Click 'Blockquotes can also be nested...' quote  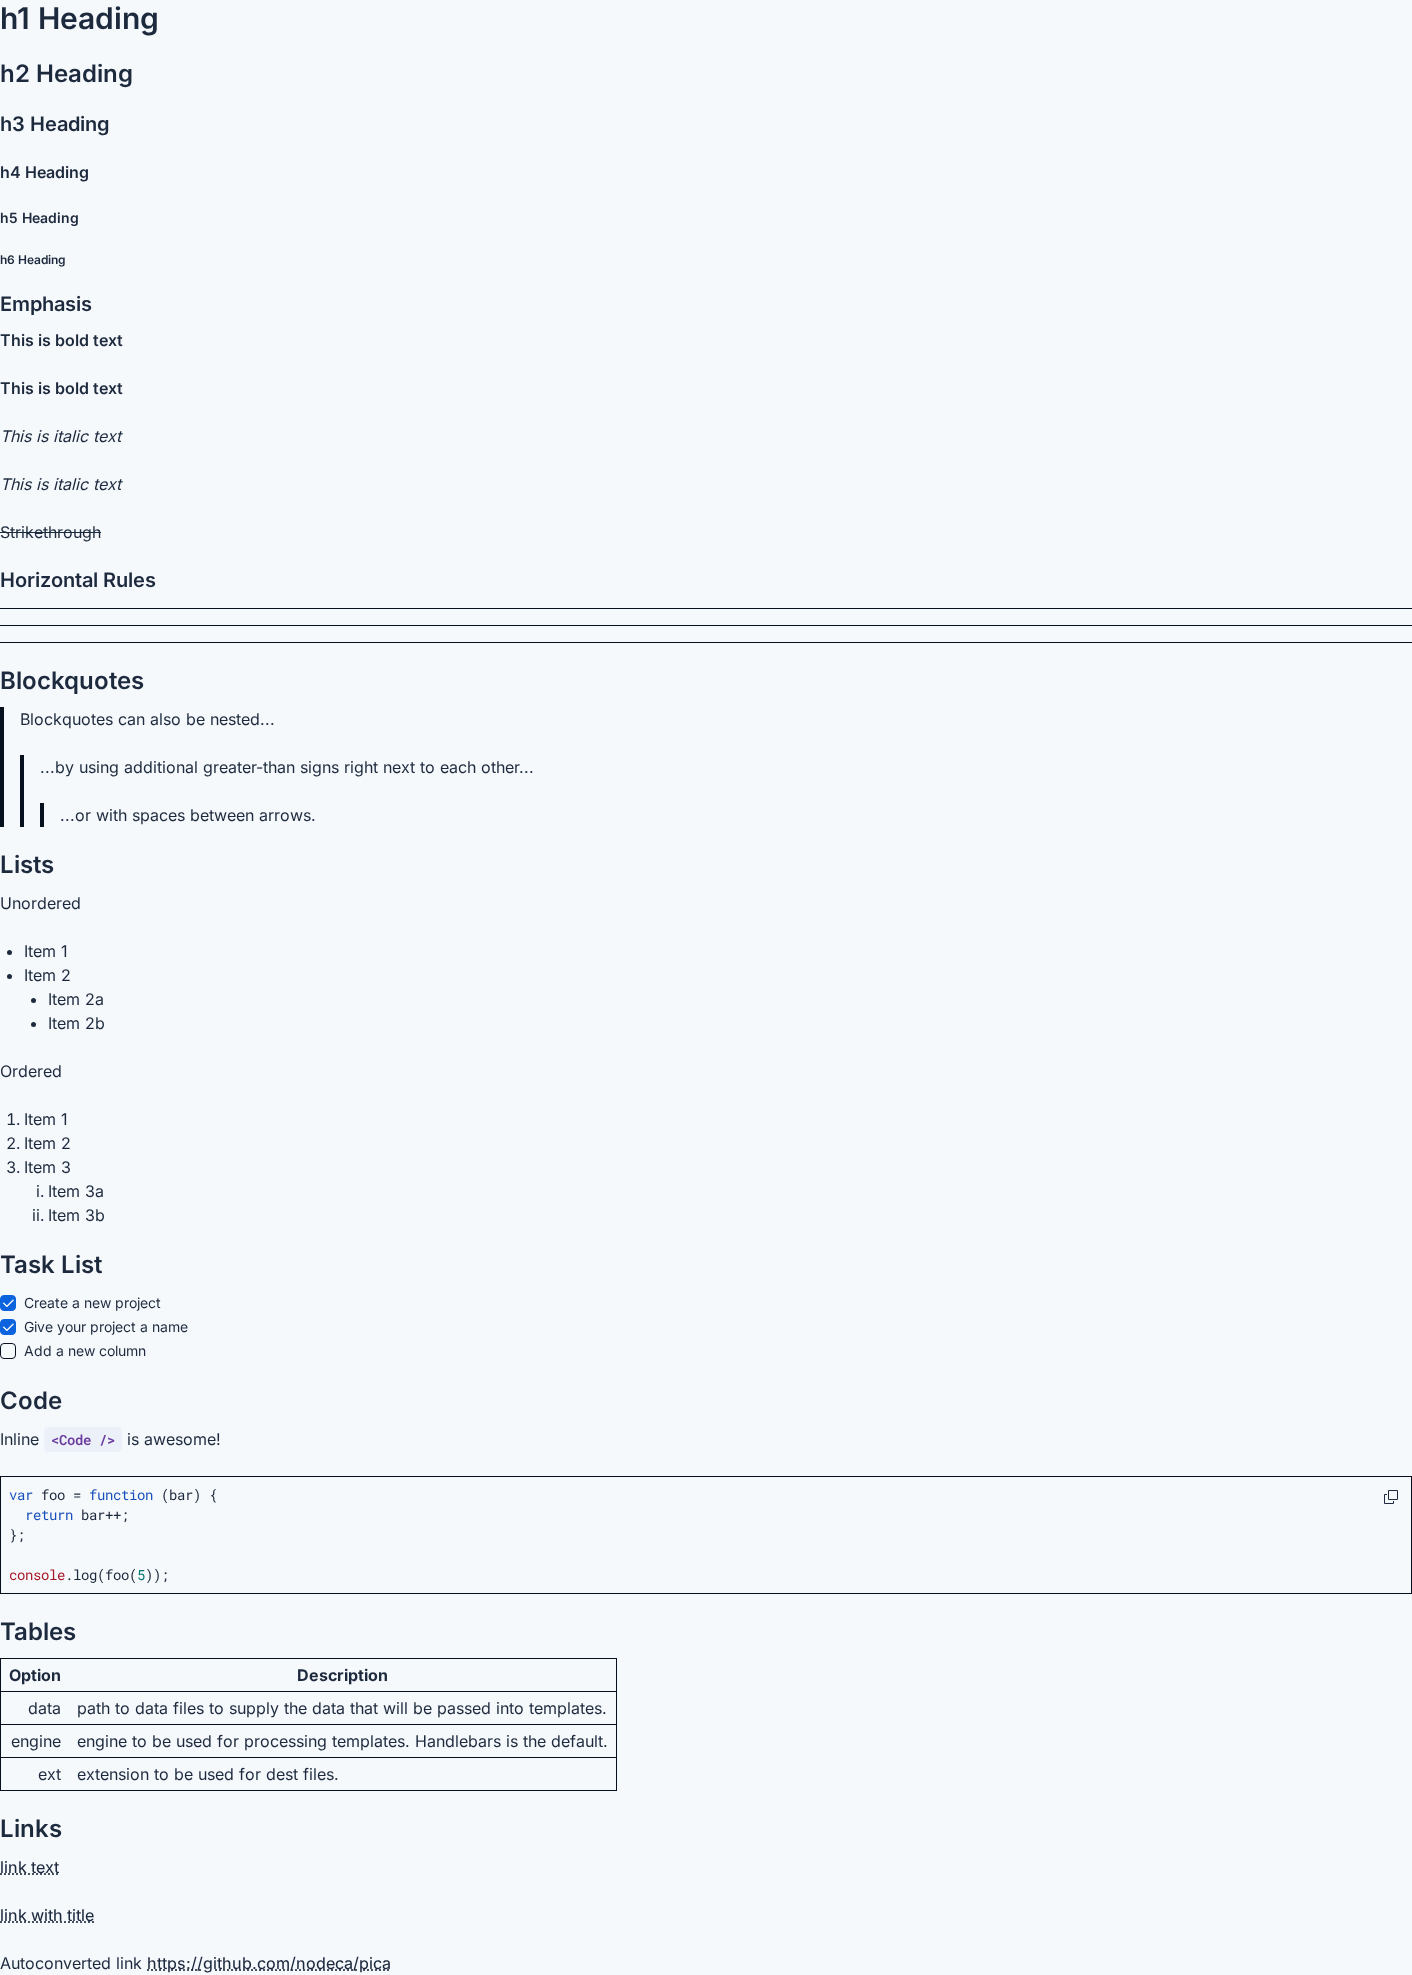tap(147, 719)
